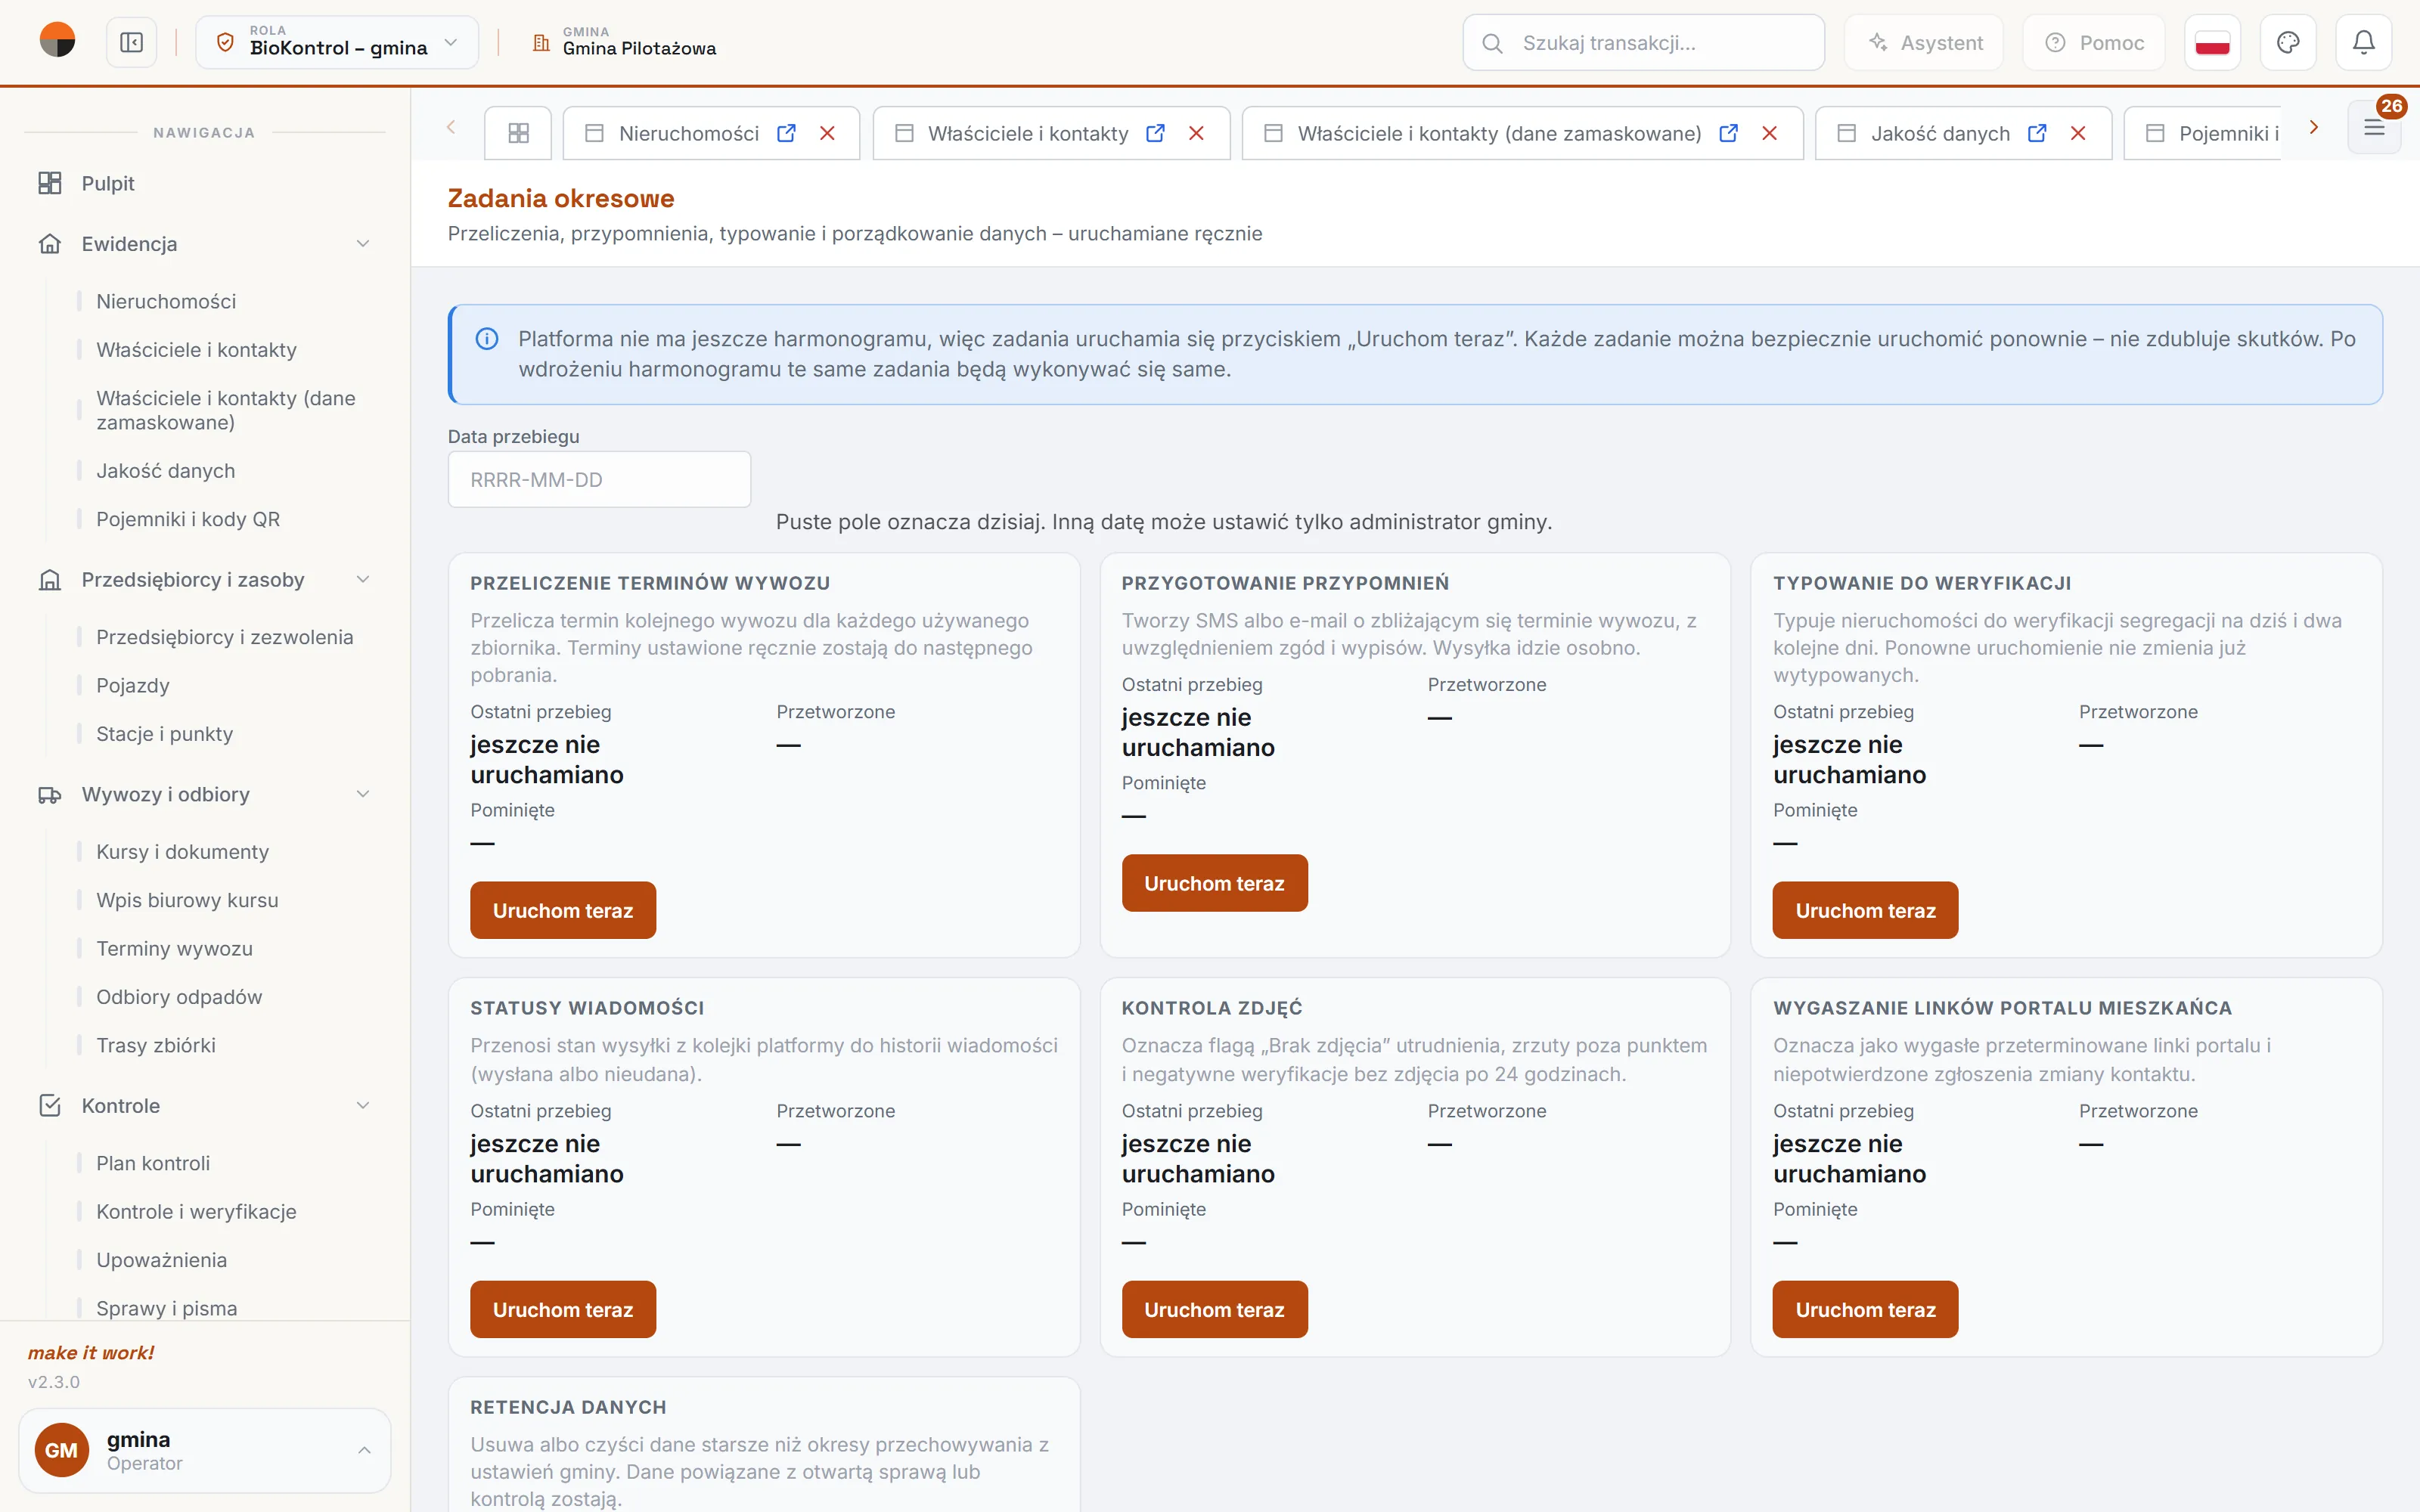Close the Jakość danych tab
The width and height of the screenshot is (2420, 1512).
(2078, 133)
